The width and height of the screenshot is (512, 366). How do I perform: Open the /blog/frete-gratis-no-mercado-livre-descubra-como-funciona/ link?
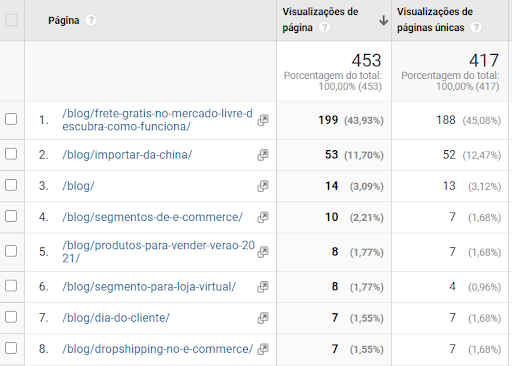[x=157, y=120]
